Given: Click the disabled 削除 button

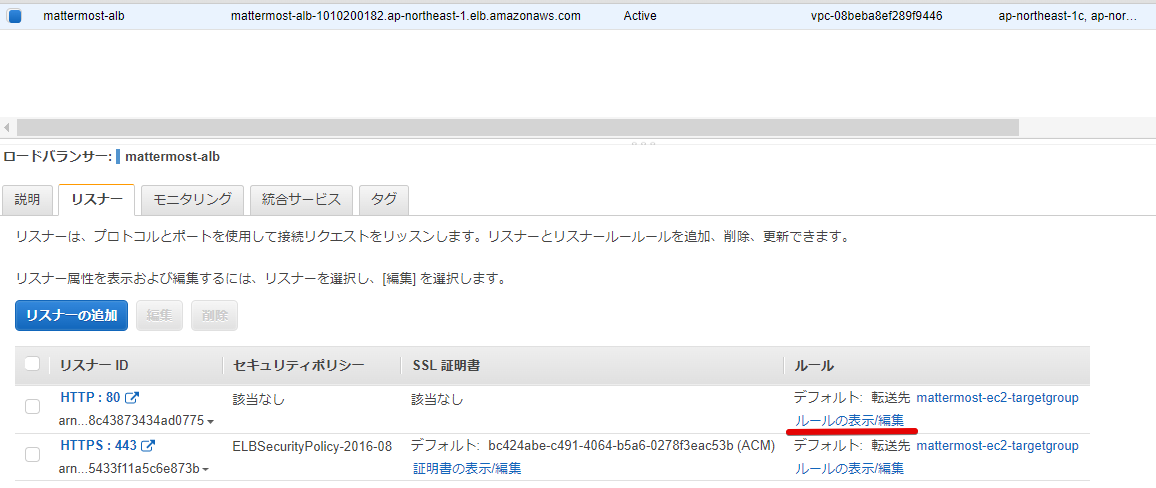Looking at the screenshot, I should (x=214, y=316).
